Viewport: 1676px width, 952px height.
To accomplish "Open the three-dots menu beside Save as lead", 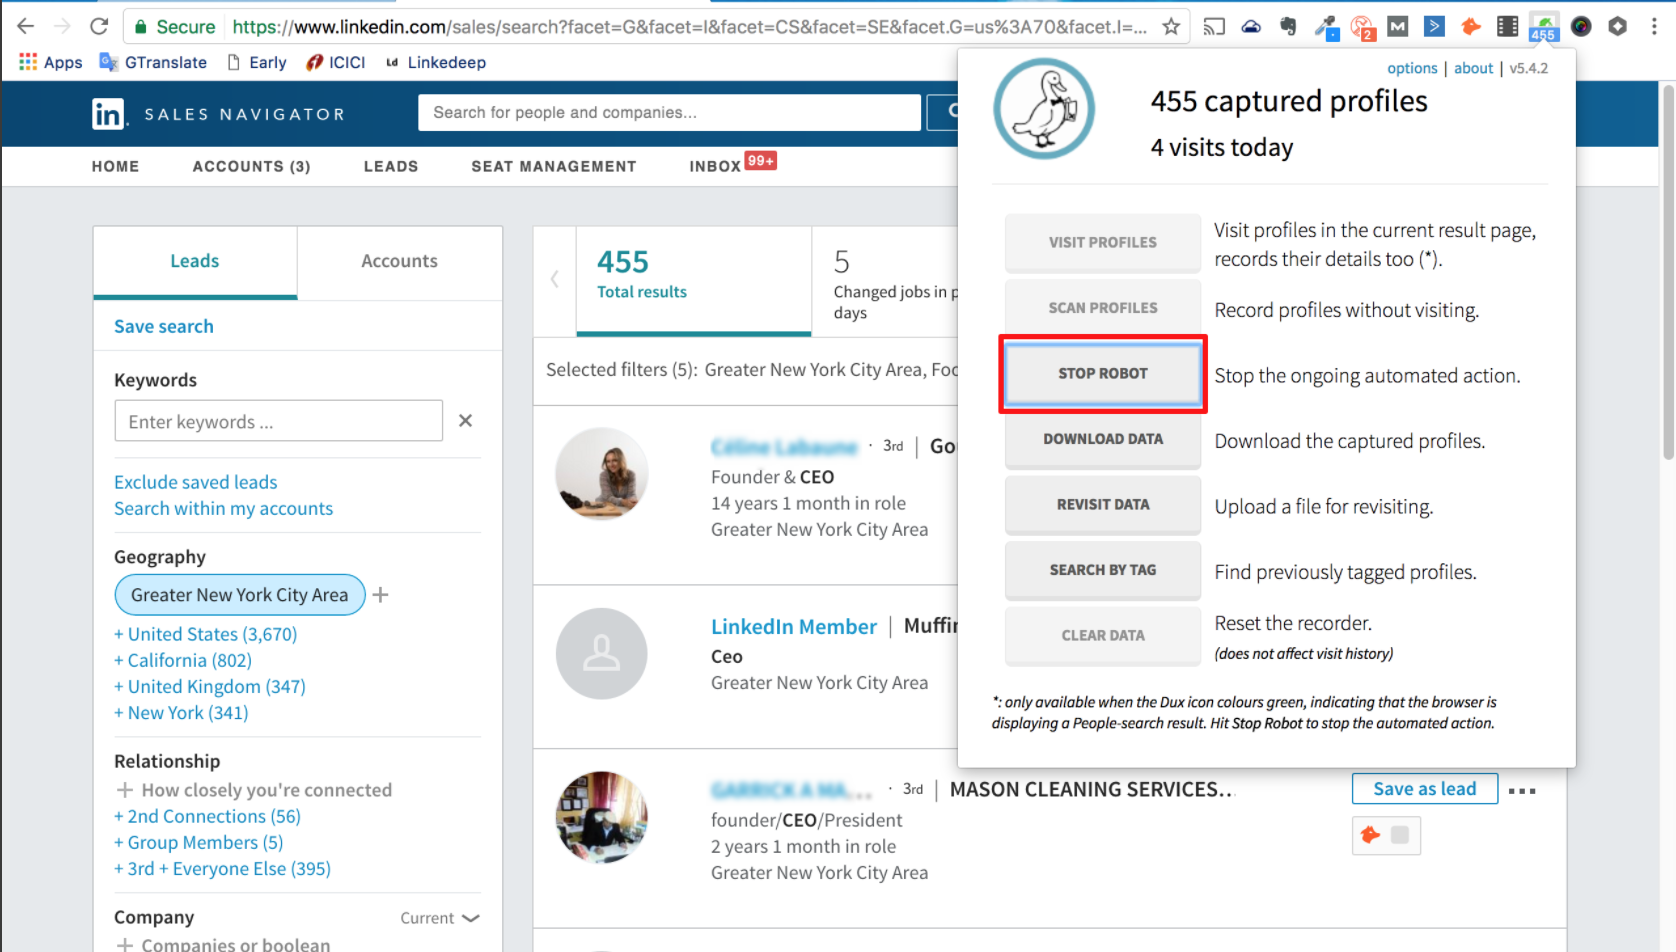I will (1521, 790).
